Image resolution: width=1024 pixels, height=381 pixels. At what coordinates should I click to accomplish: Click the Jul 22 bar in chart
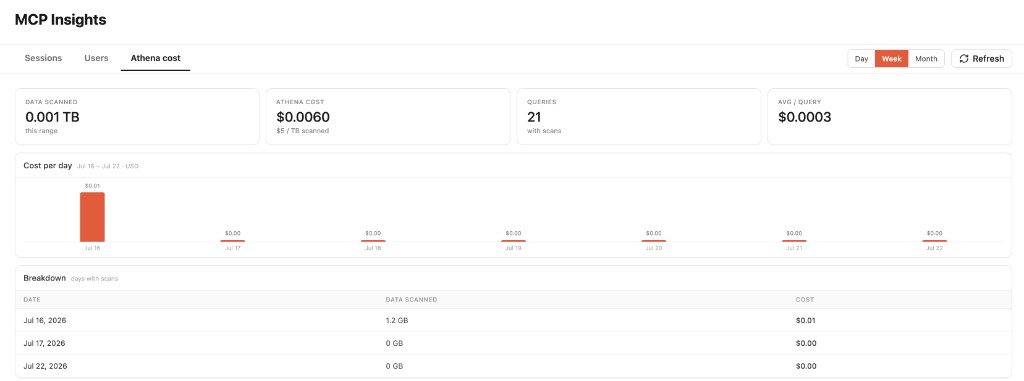pyautogui.click(x=935, y=241)
